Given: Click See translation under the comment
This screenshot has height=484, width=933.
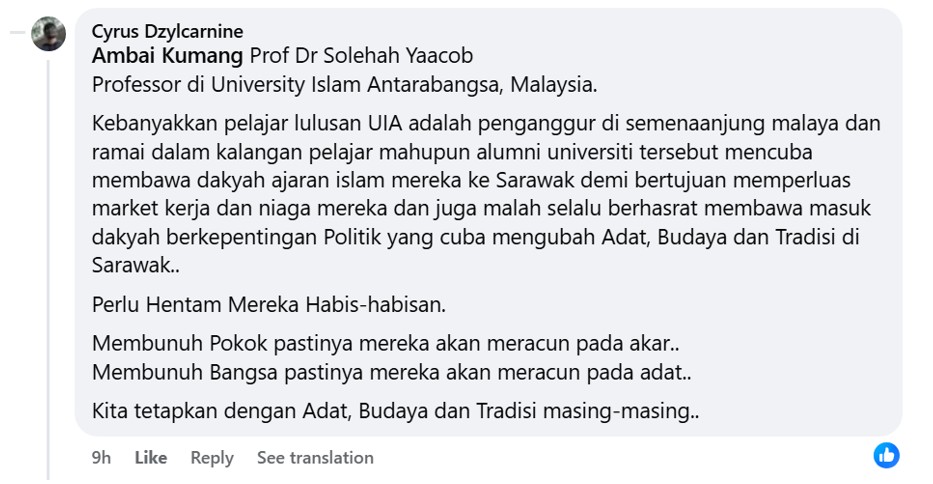Looking at the screenshot, I should [315, 458].
